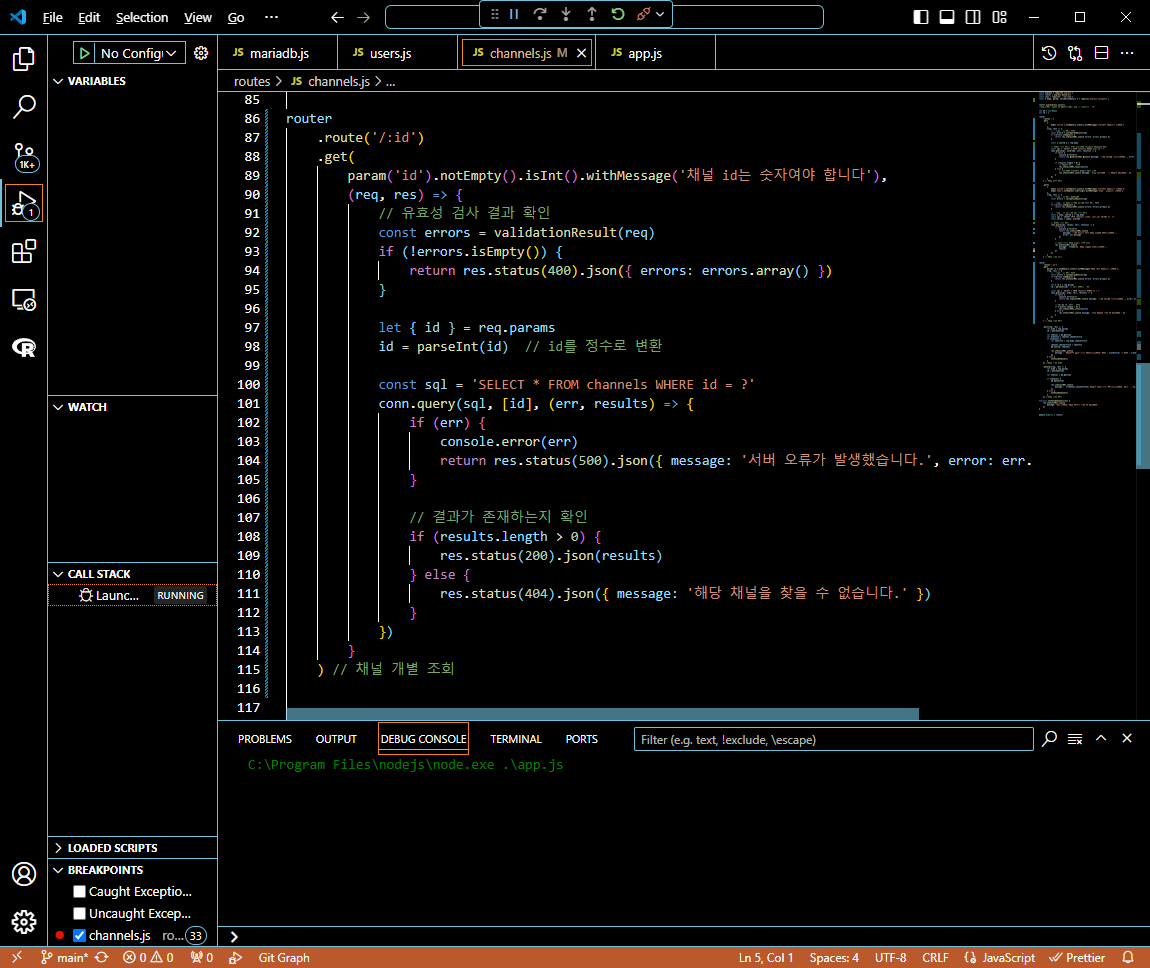Viewport: 1150px width, 968px height.
Task: Open Run and Debug view icon
Action: tap(23, 204)
